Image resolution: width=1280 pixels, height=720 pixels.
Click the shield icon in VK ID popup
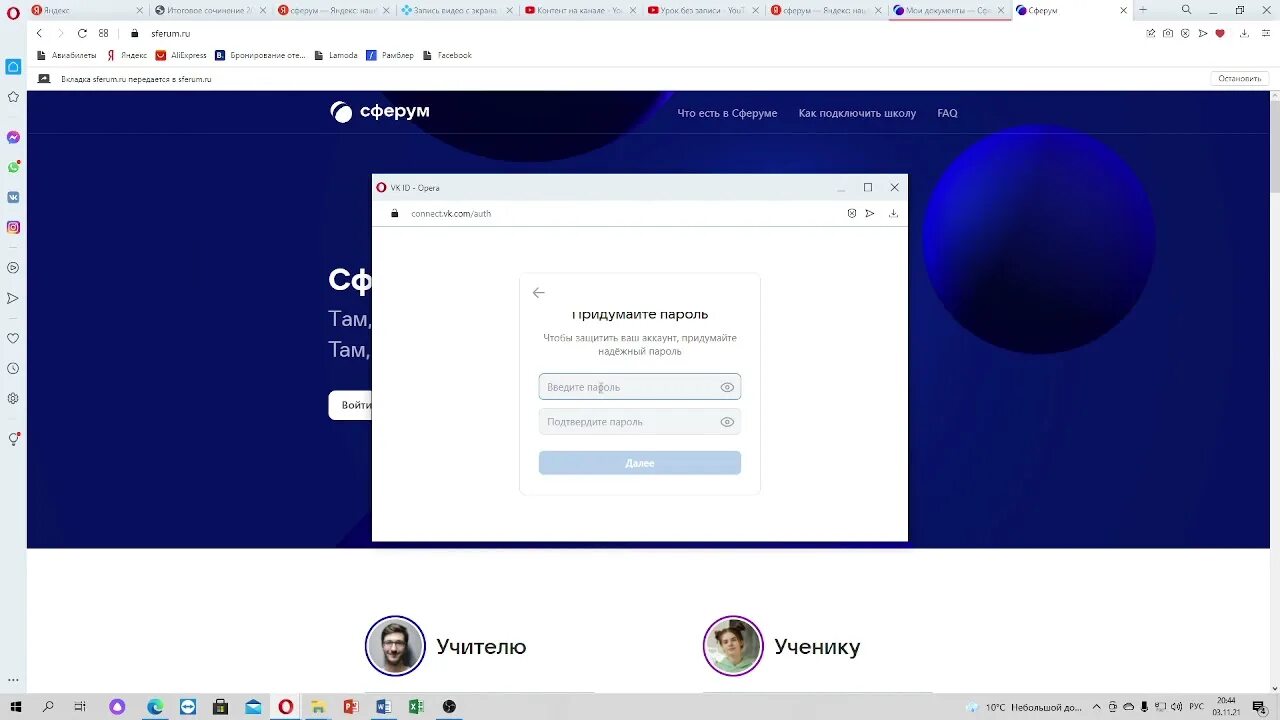(851, 213)
